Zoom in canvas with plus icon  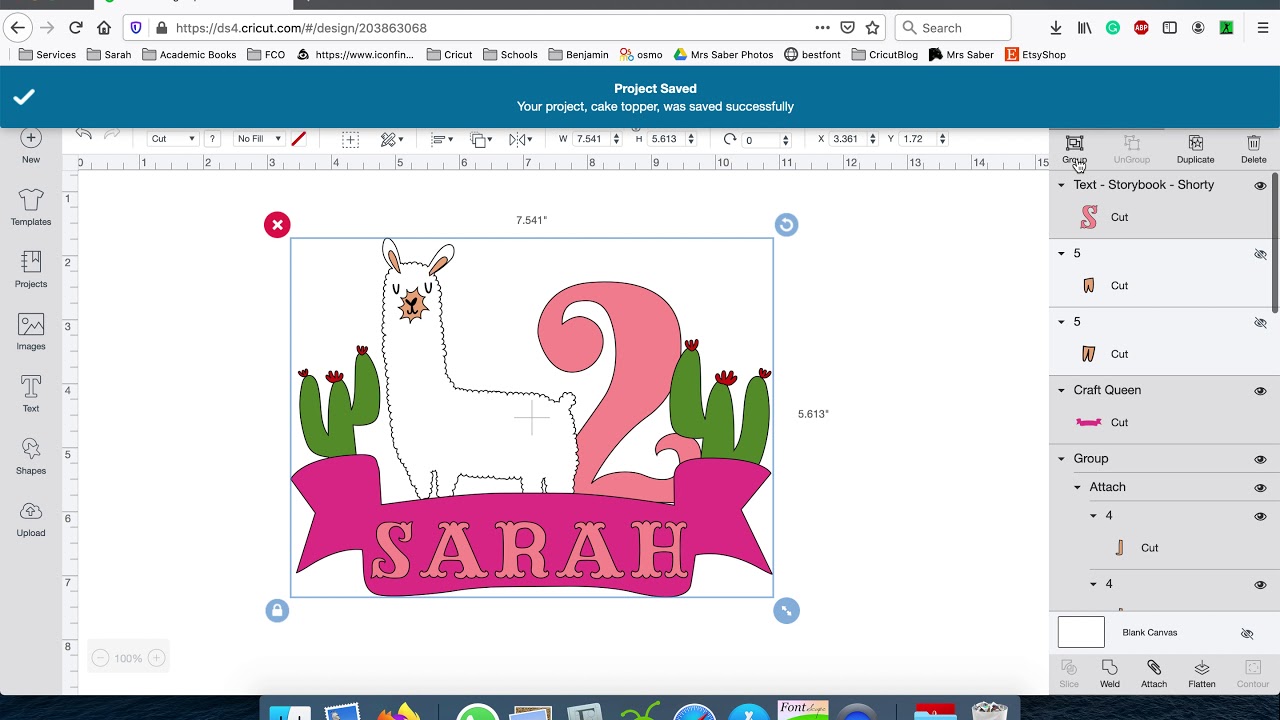coord(156,658)
